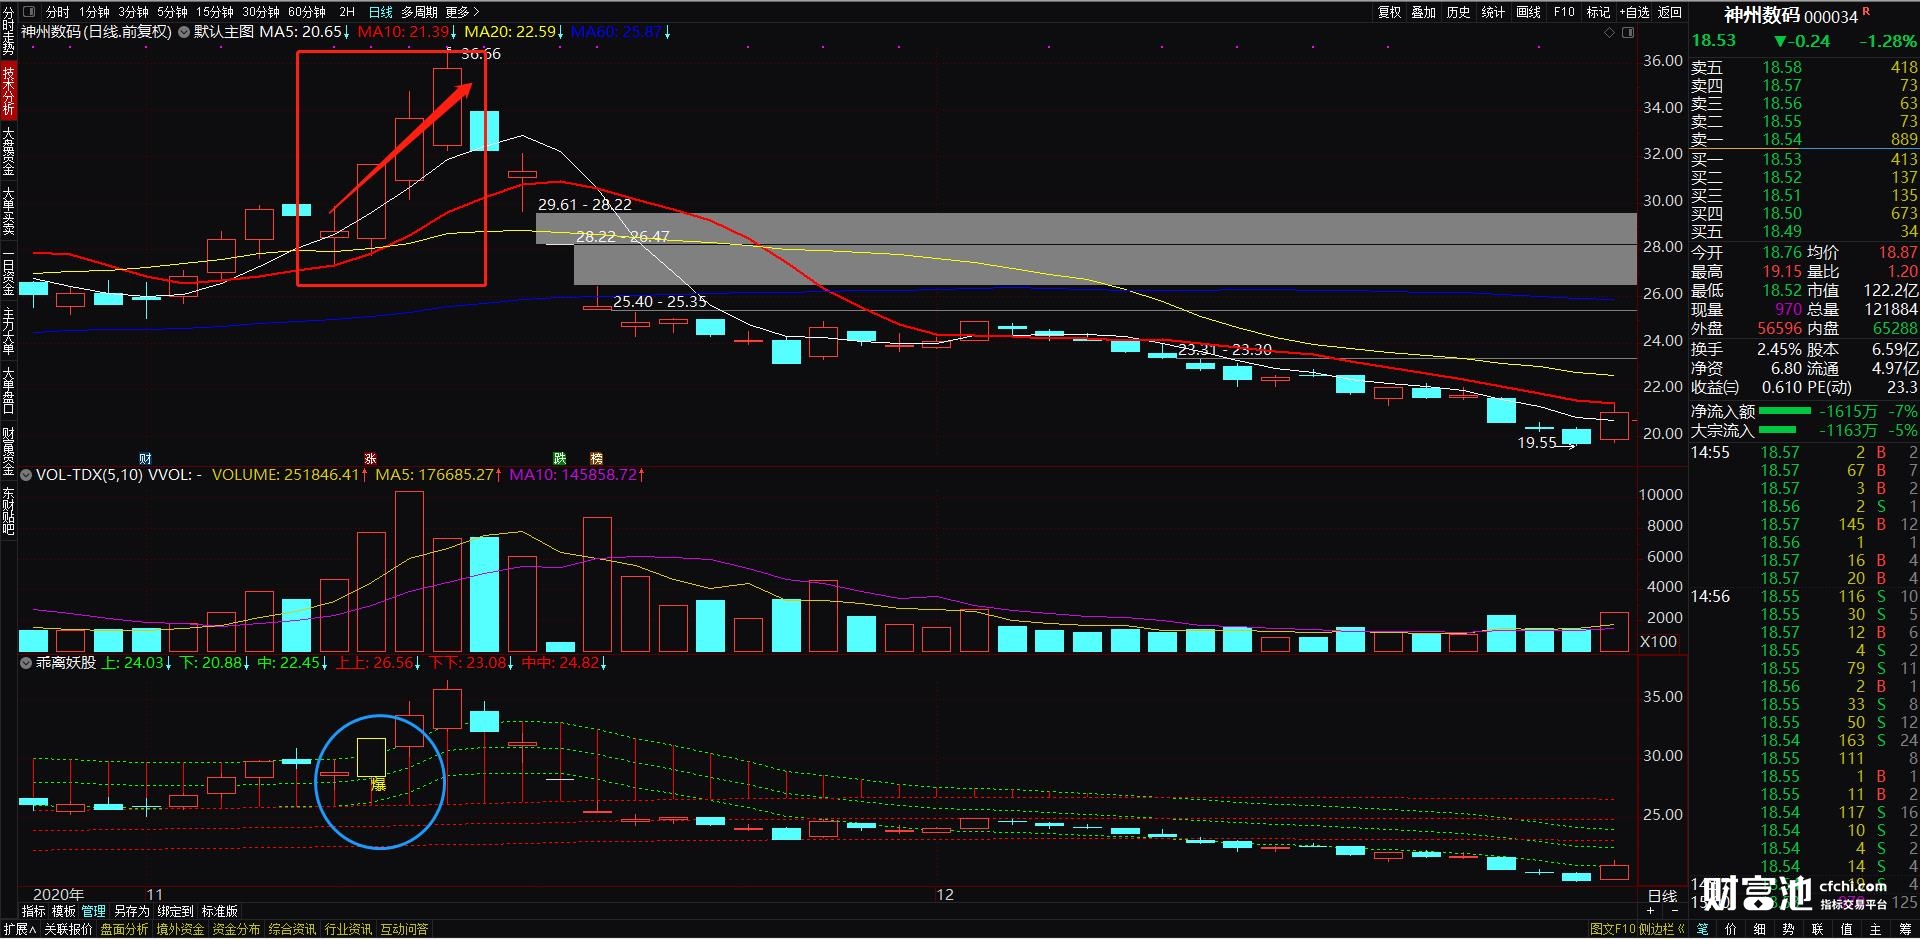Select the 主 tab in bottom-right bar
This screenshot has height=940, width=1920.
pos(1876,930)
